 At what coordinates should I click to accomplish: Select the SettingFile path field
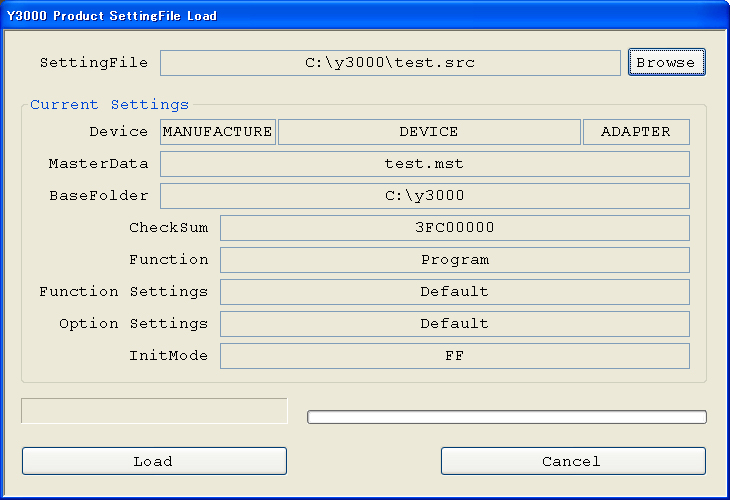(390, 63)
